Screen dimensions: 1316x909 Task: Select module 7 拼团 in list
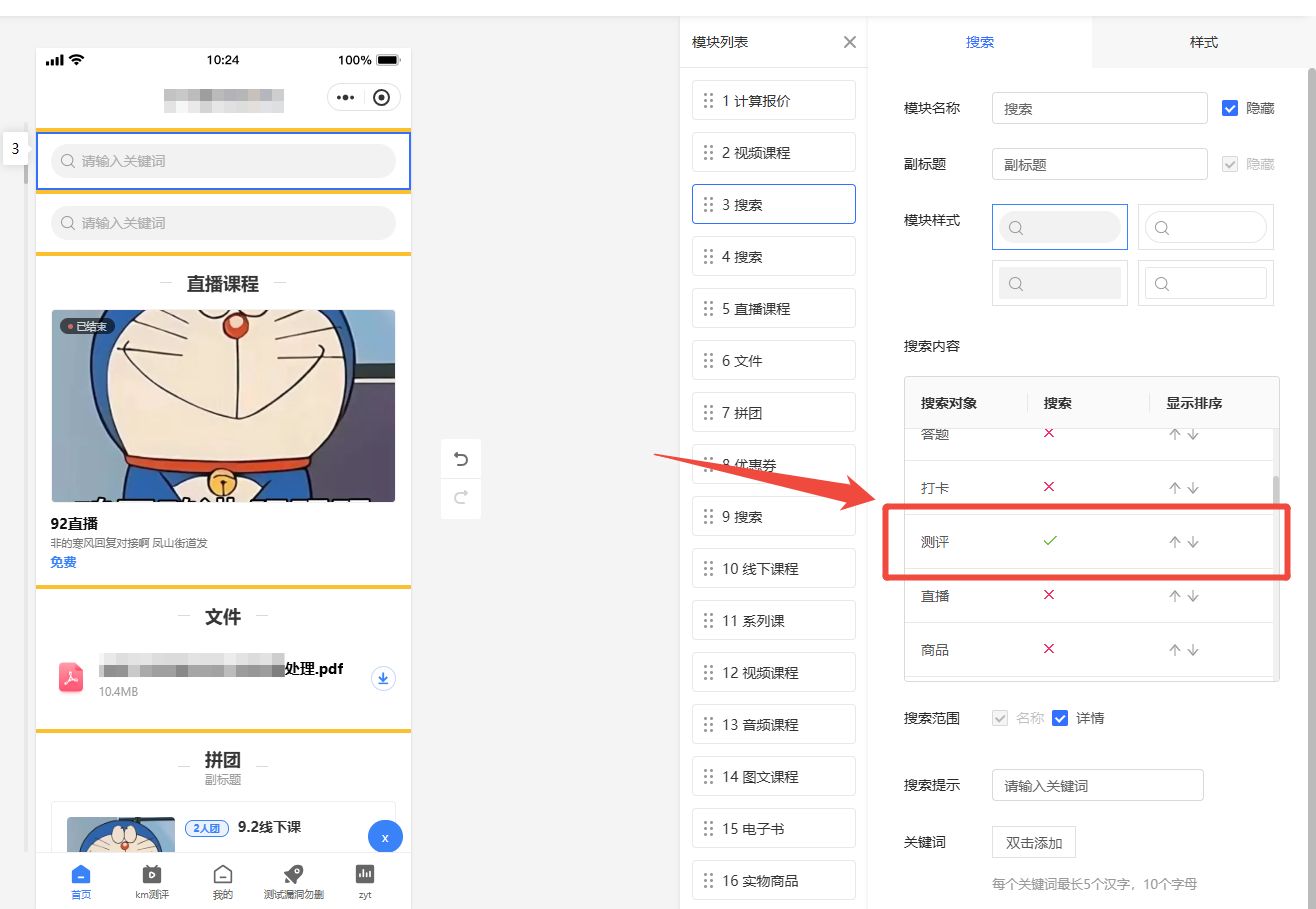(x=774, y=412)
